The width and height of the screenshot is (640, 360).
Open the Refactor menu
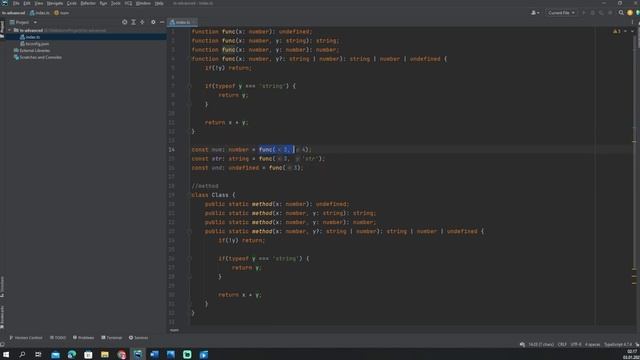(88, 3)
